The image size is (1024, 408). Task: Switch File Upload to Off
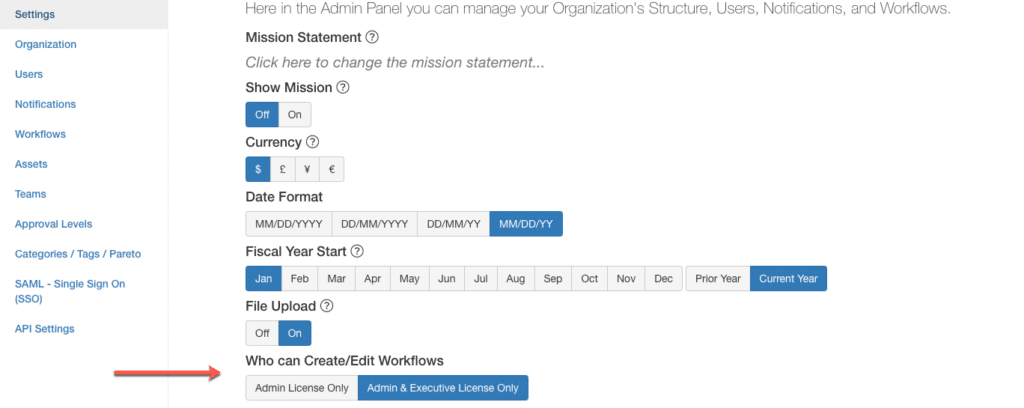(262, 333)
